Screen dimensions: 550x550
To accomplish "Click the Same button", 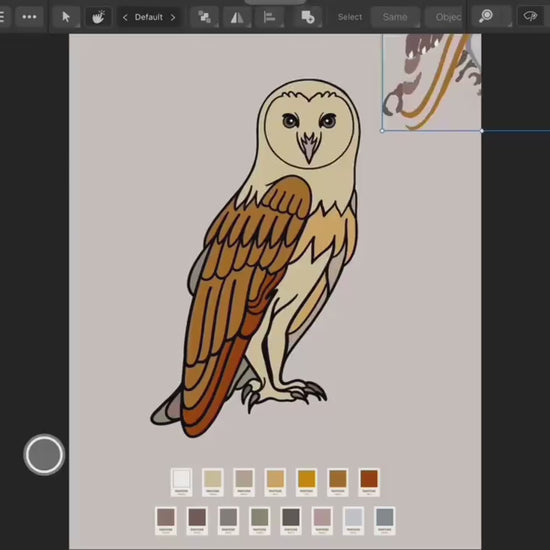I will 395,17.
